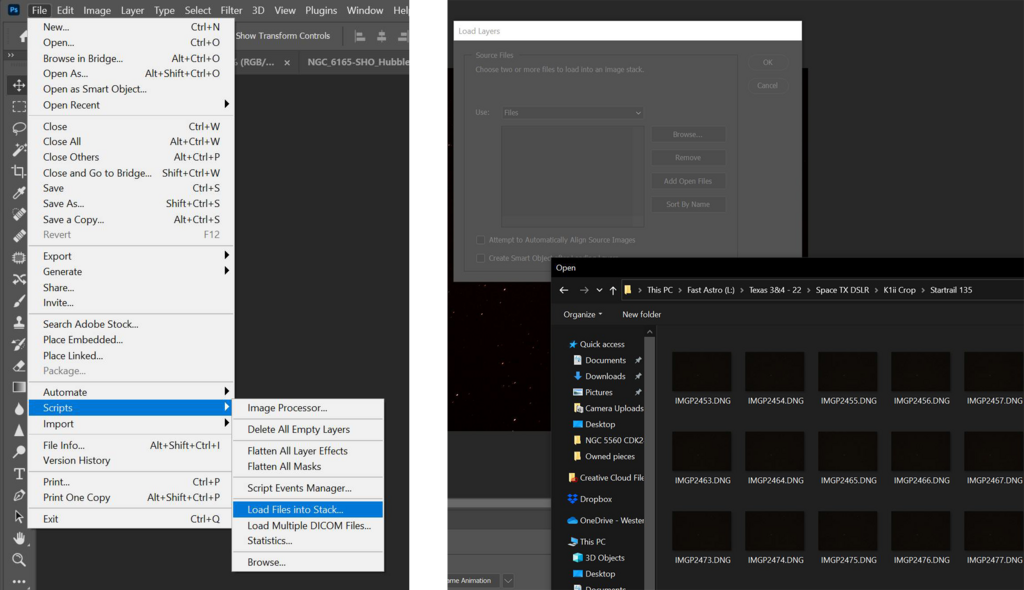Select the Type tool

(x=18, y=473)
